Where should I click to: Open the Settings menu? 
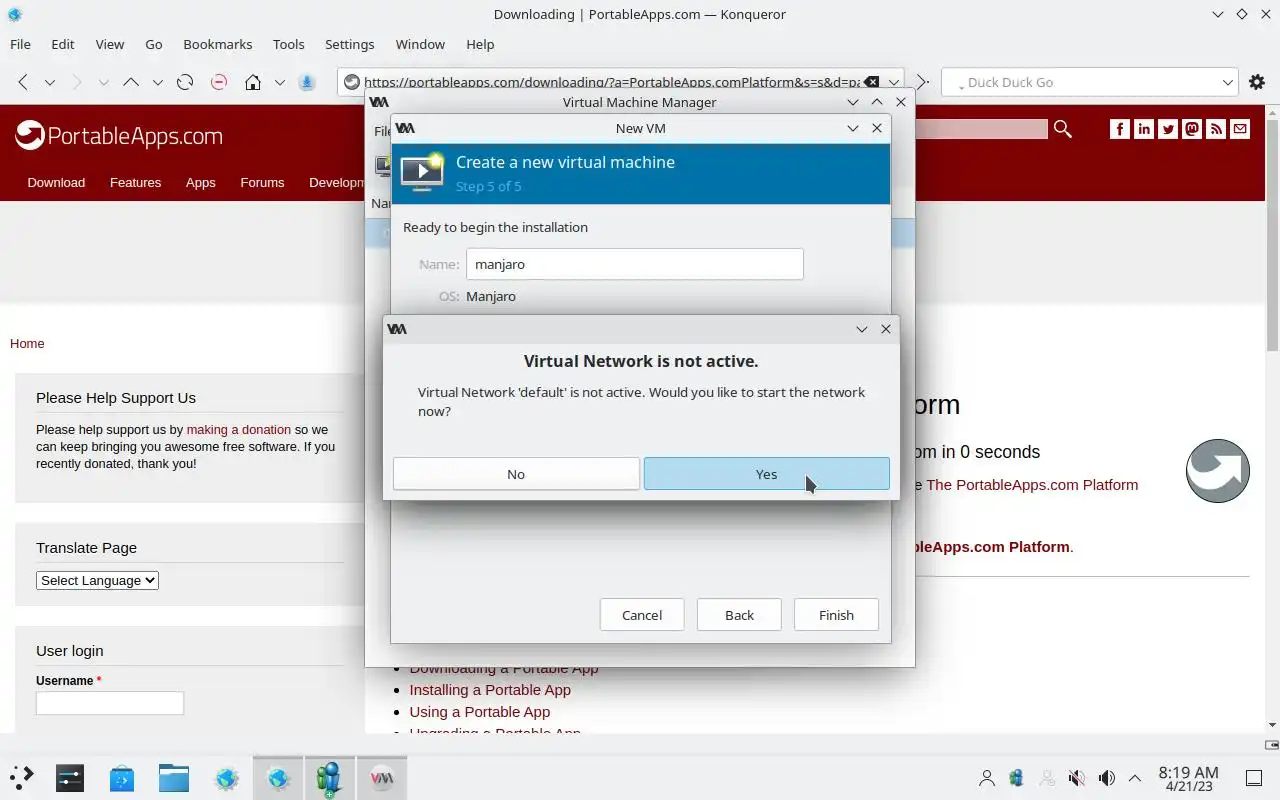(350, 44)
